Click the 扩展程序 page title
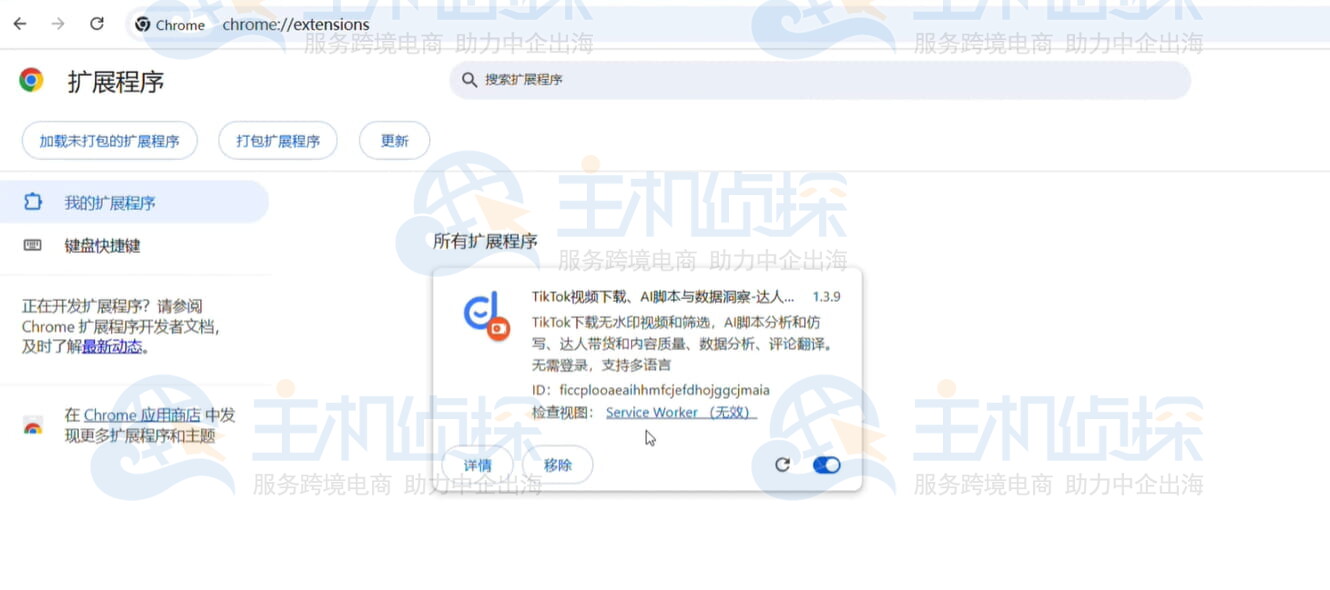This screenshot has height=590, width=1330. (116, 82)
